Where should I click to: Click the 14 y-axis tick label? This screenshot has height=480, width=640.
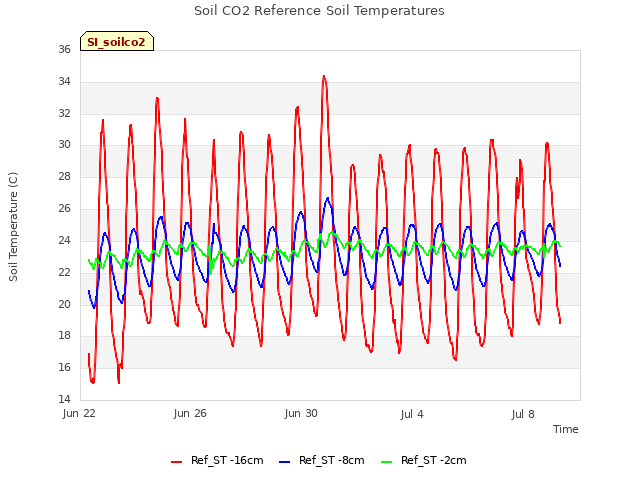(x=64, y=399)
